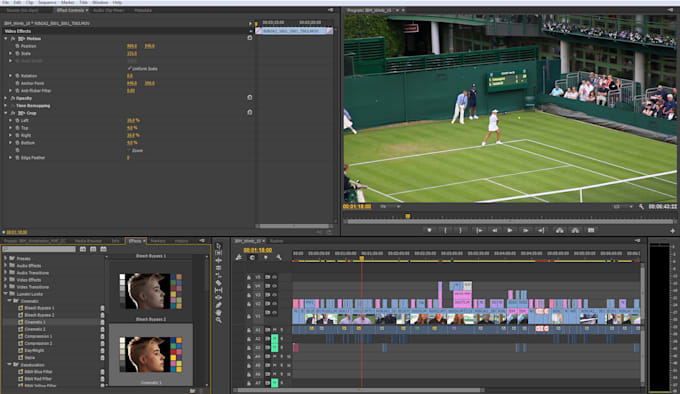Toggle V2 track output eye
The height and width of the screenshot is (394, 680).
(275, 304)
